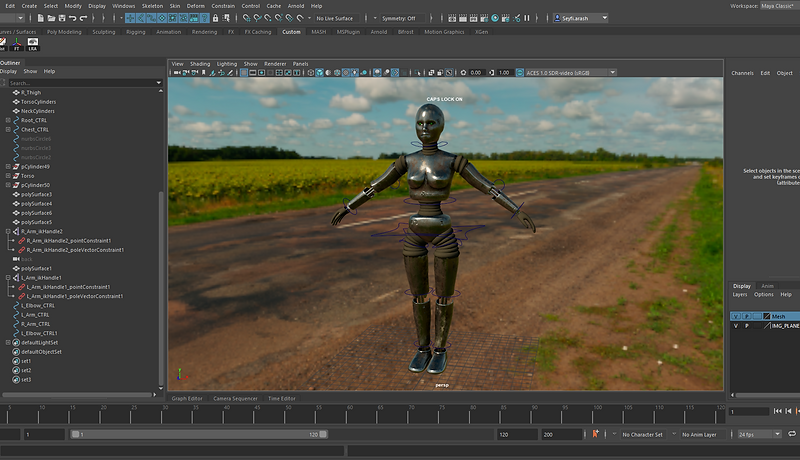Open the Symmetry: Off dropdown

(x=402, y=18)
